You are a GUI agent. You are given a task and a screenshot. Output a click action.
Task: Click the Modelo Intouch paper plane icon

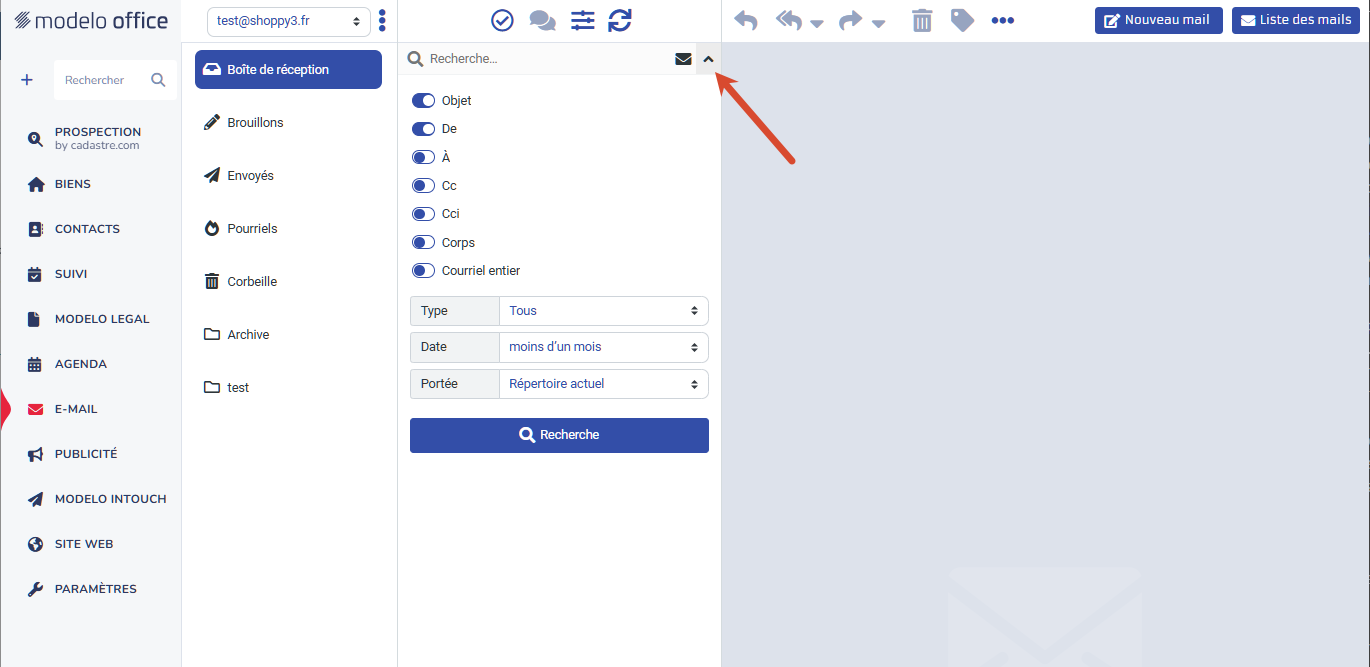pyautogui.click(x=35, y=499)
